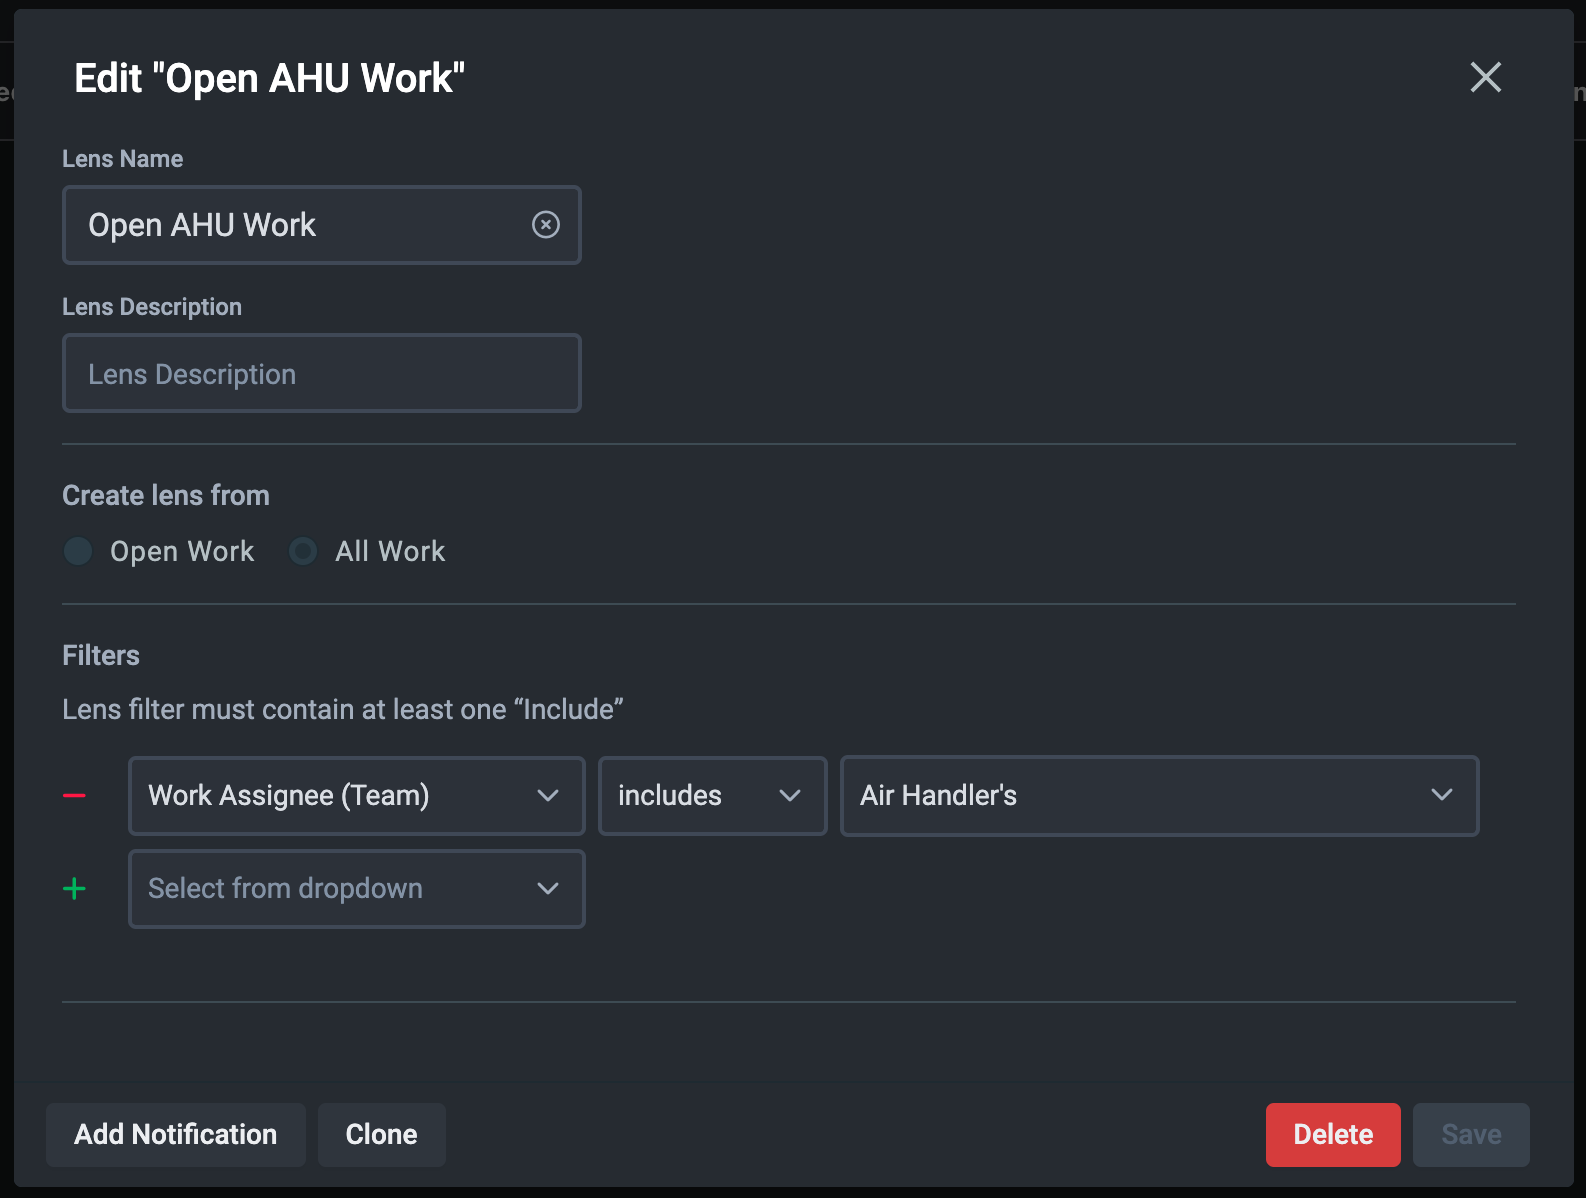Screen dimensions: 1586x1198
Task: Select the Open Work radio button
Action: pos(78,551)
